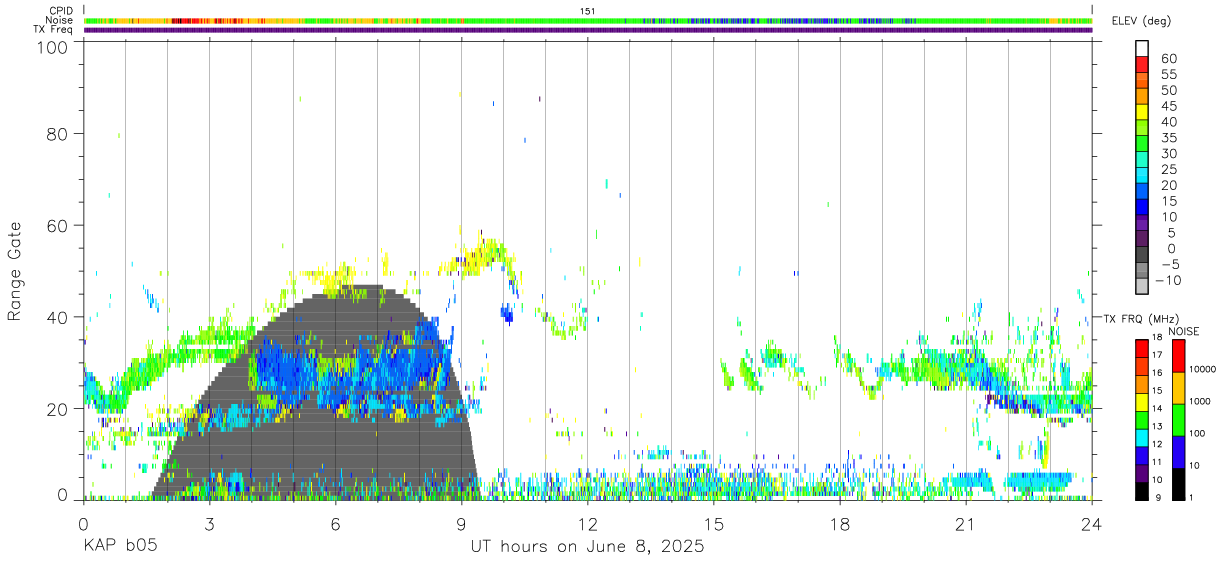This screenshot has width=1228, height=567.
Task: Click the 'TX FRQ (MHz)' legend title
Action: pyautogui.click(x=1139, y=318)
